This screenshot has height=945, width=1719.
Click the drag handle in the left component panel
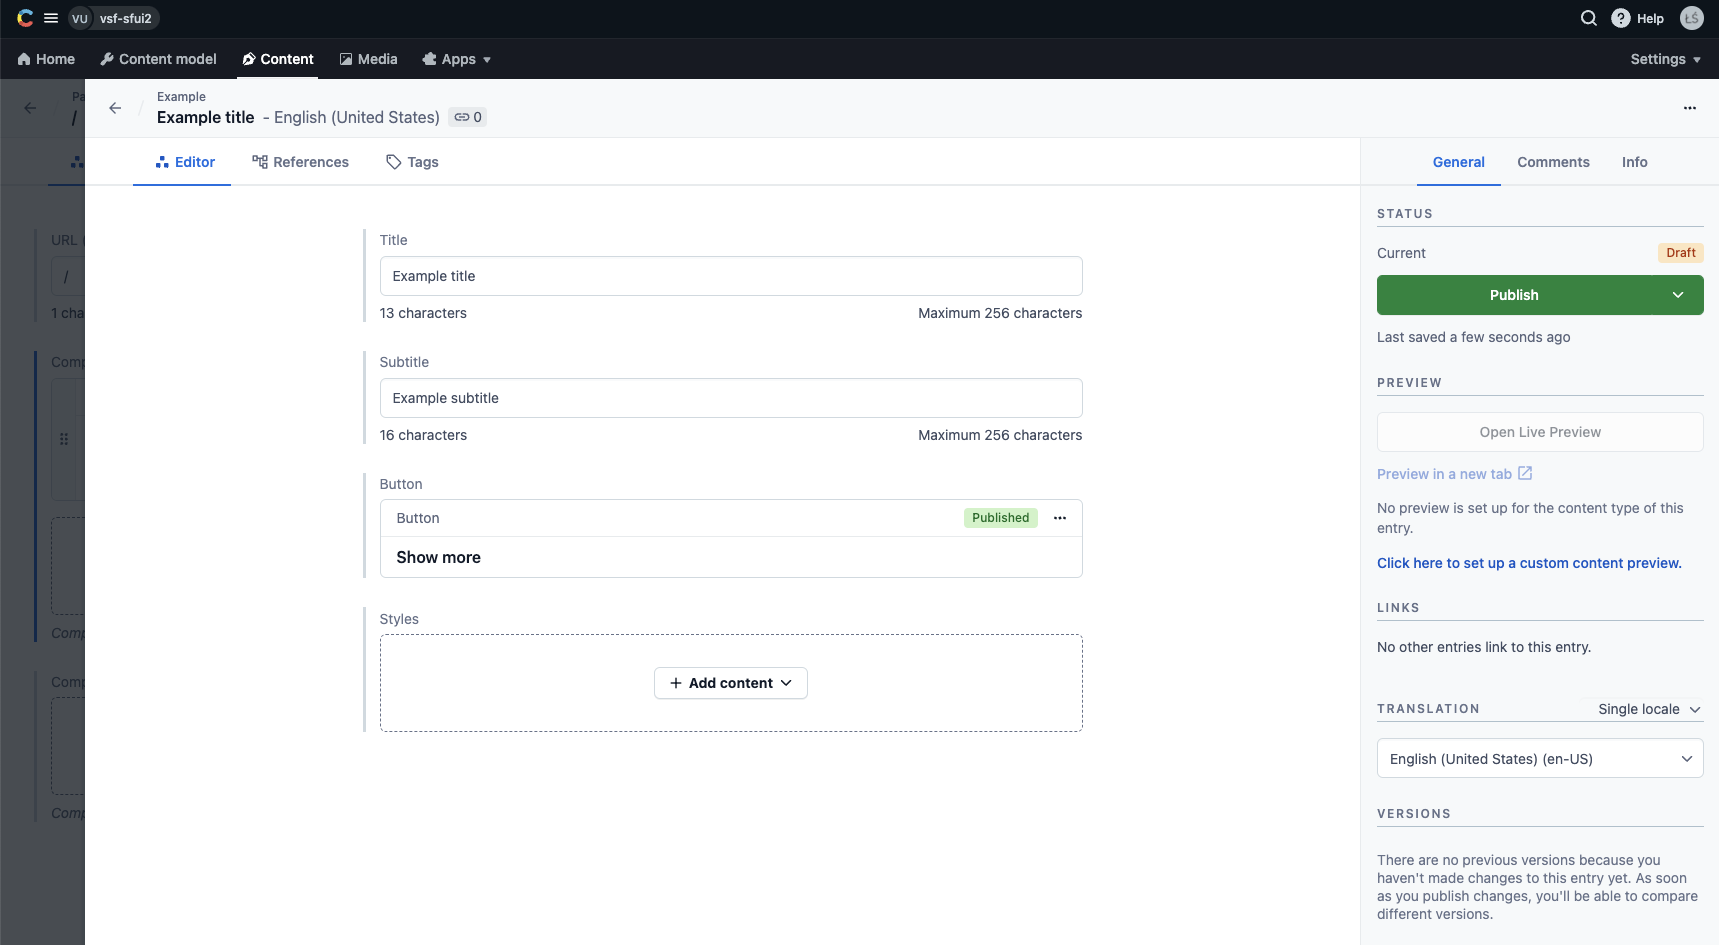coord(63,439)
